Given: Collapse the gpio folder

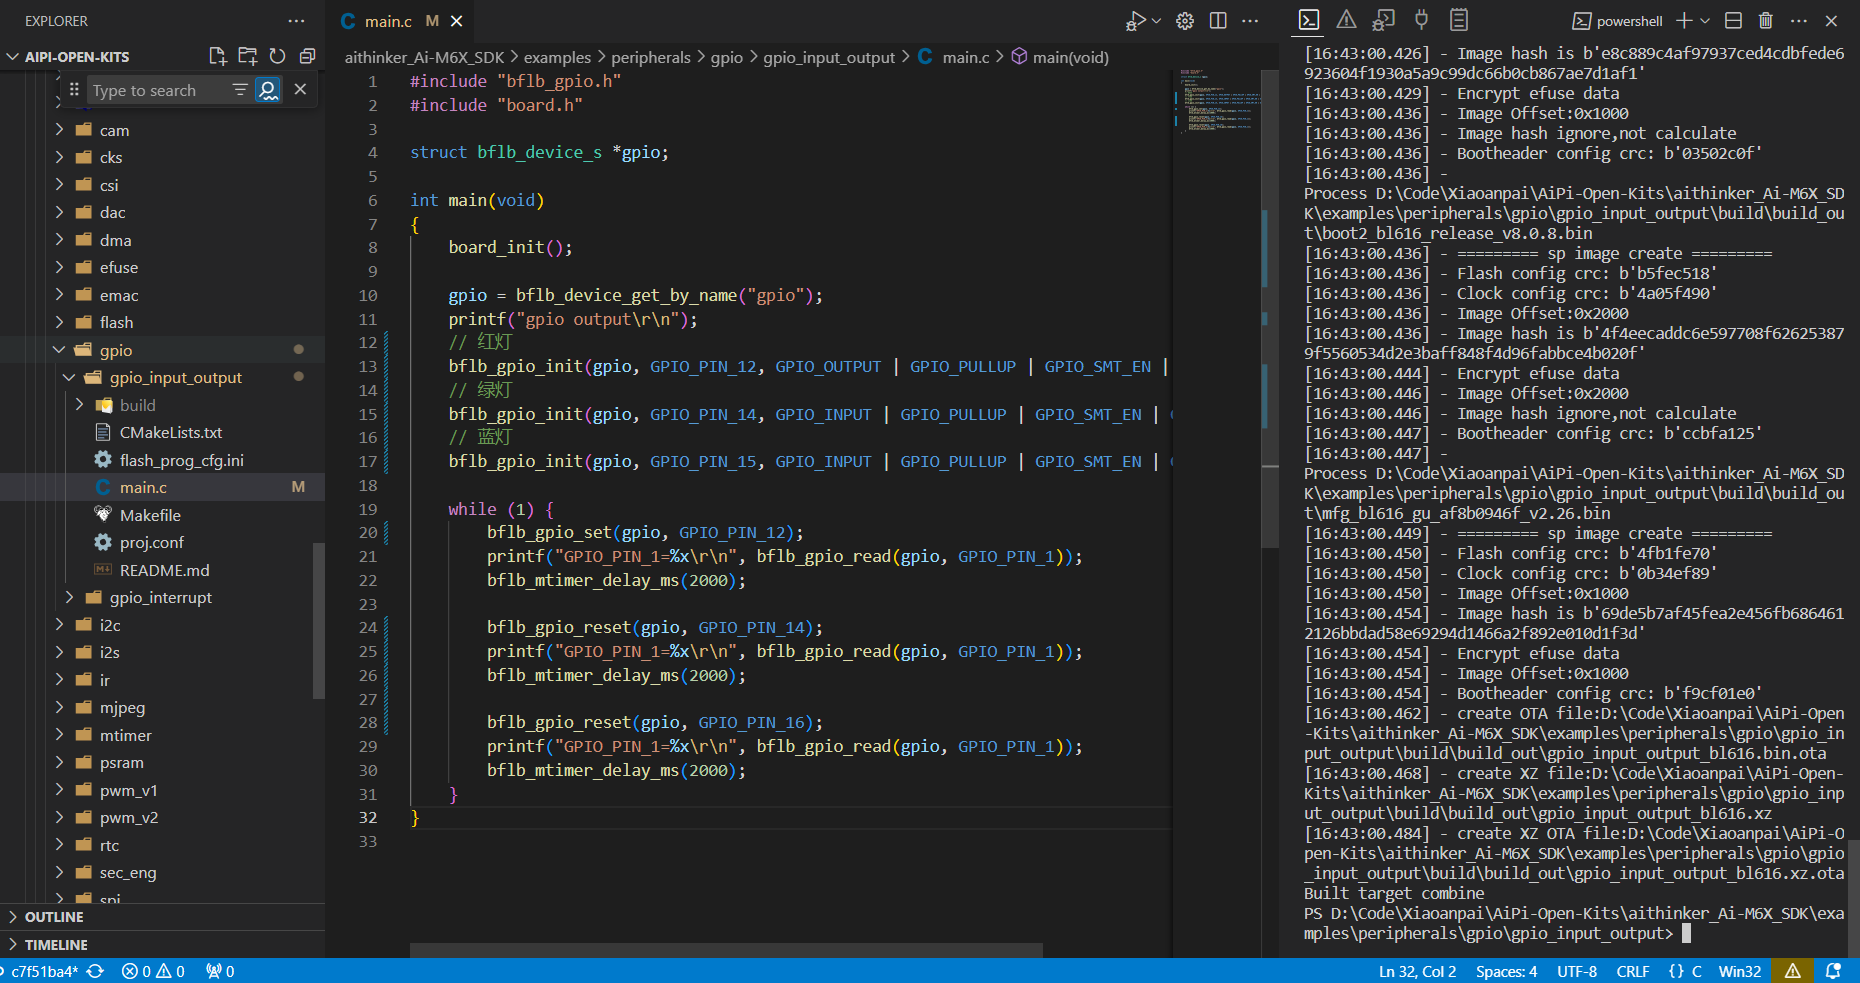Looking at the screenshot, I should 59,350.
